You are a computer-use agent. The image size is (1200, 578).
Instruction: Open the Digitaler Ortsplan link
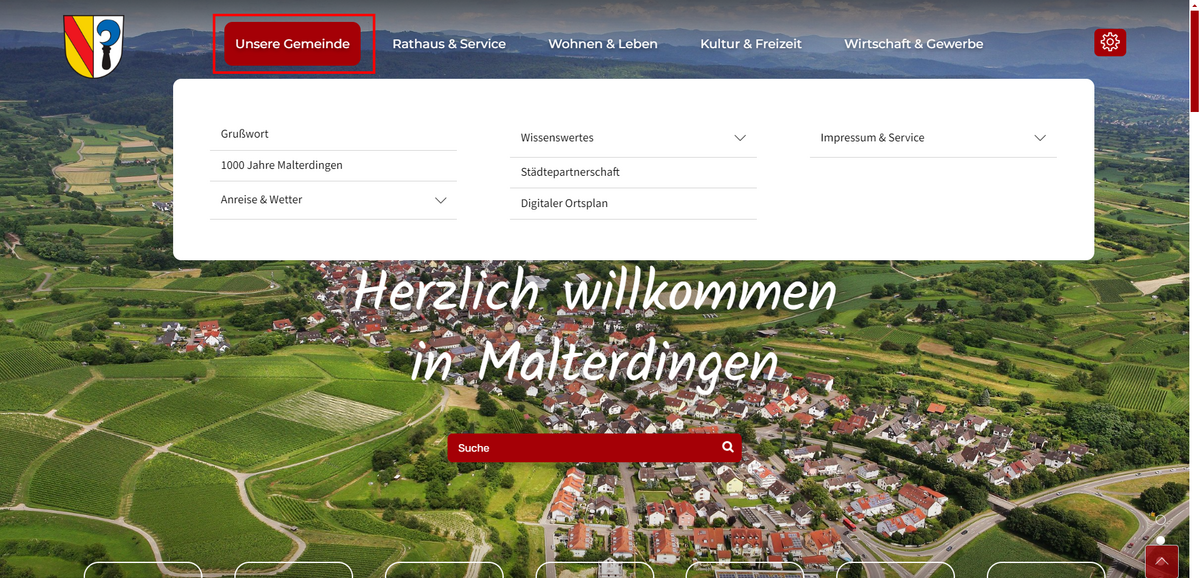click(564, 203)
